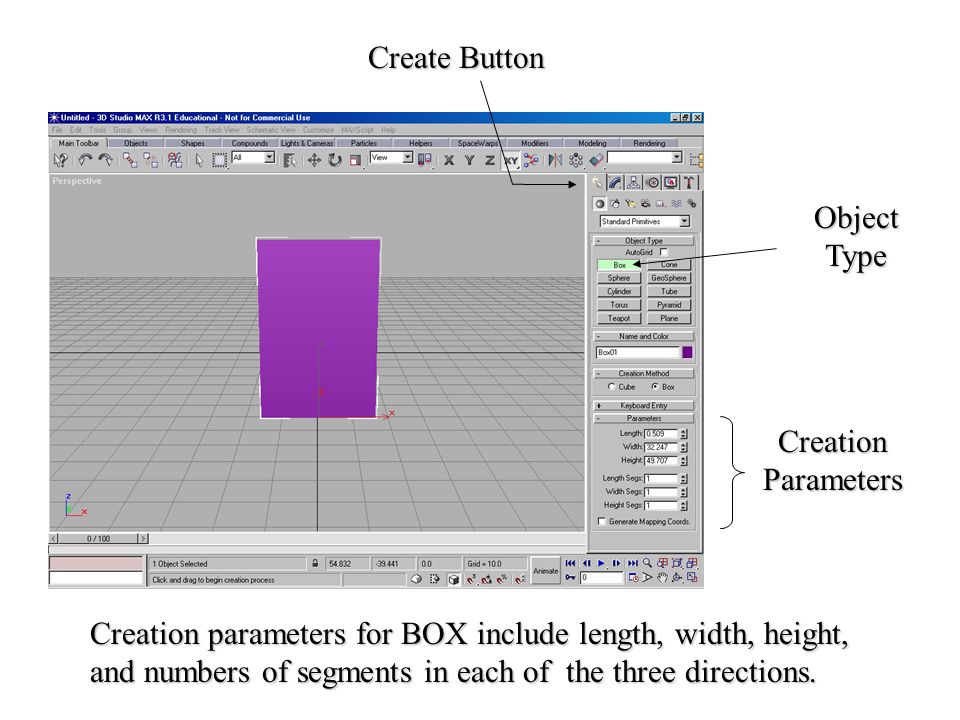The height and width of the screenshot is (720, 960).
Task: Click the Select by Name icon
Action: 290,160
